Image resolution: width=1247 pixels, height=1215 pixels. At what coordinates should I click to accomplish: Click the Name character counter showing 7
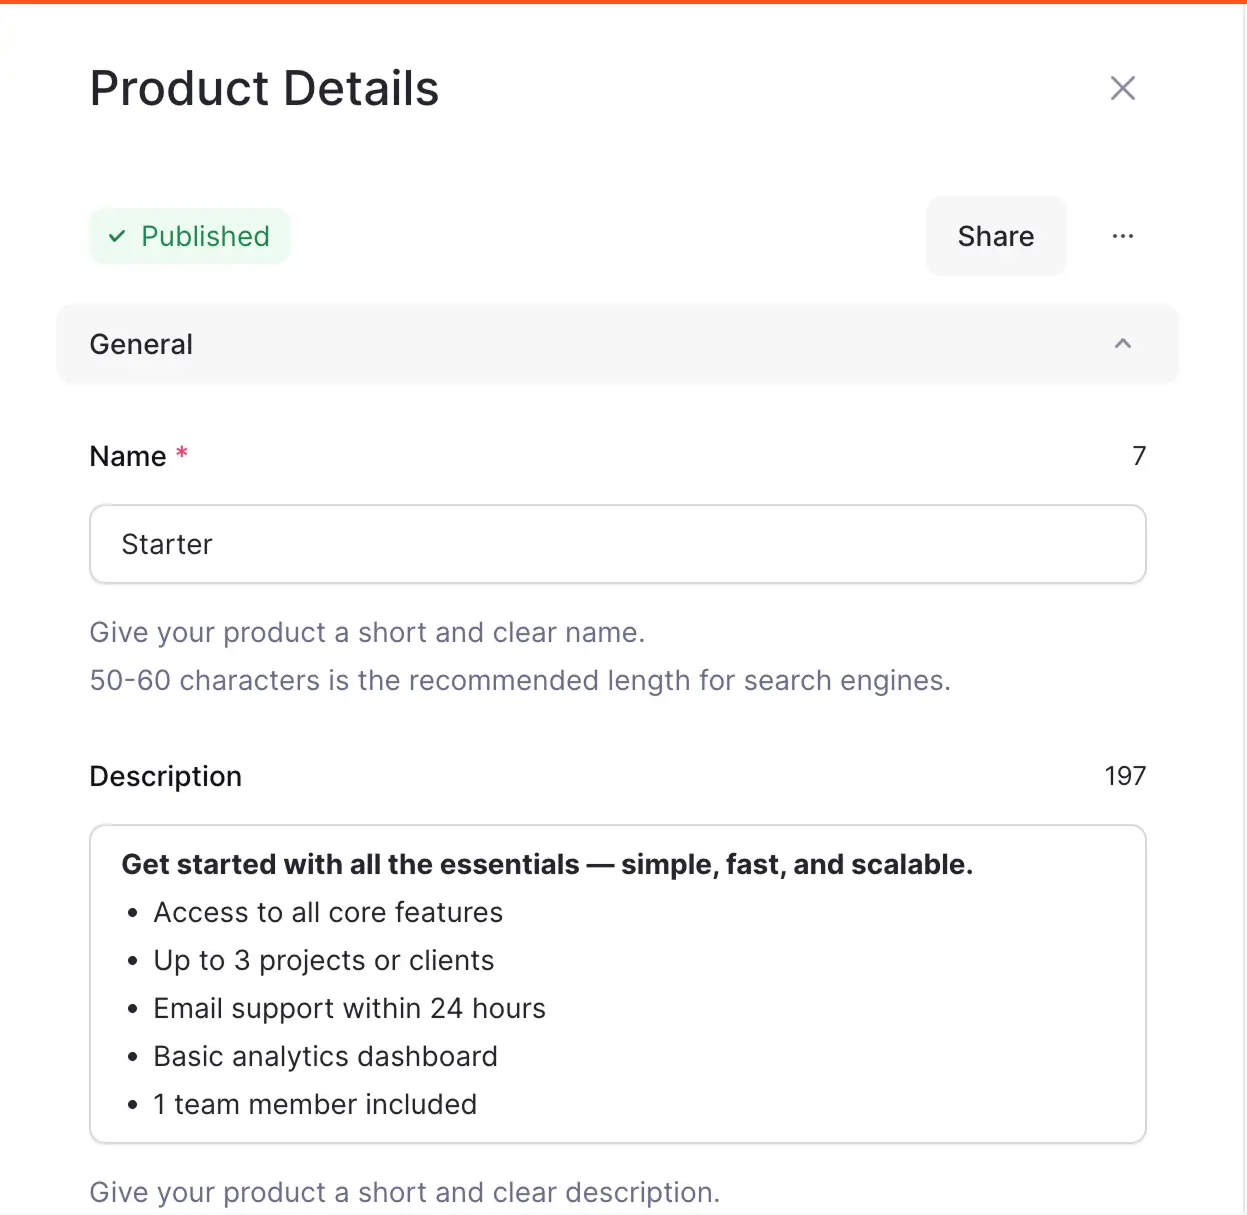[x=1139, y=456]
